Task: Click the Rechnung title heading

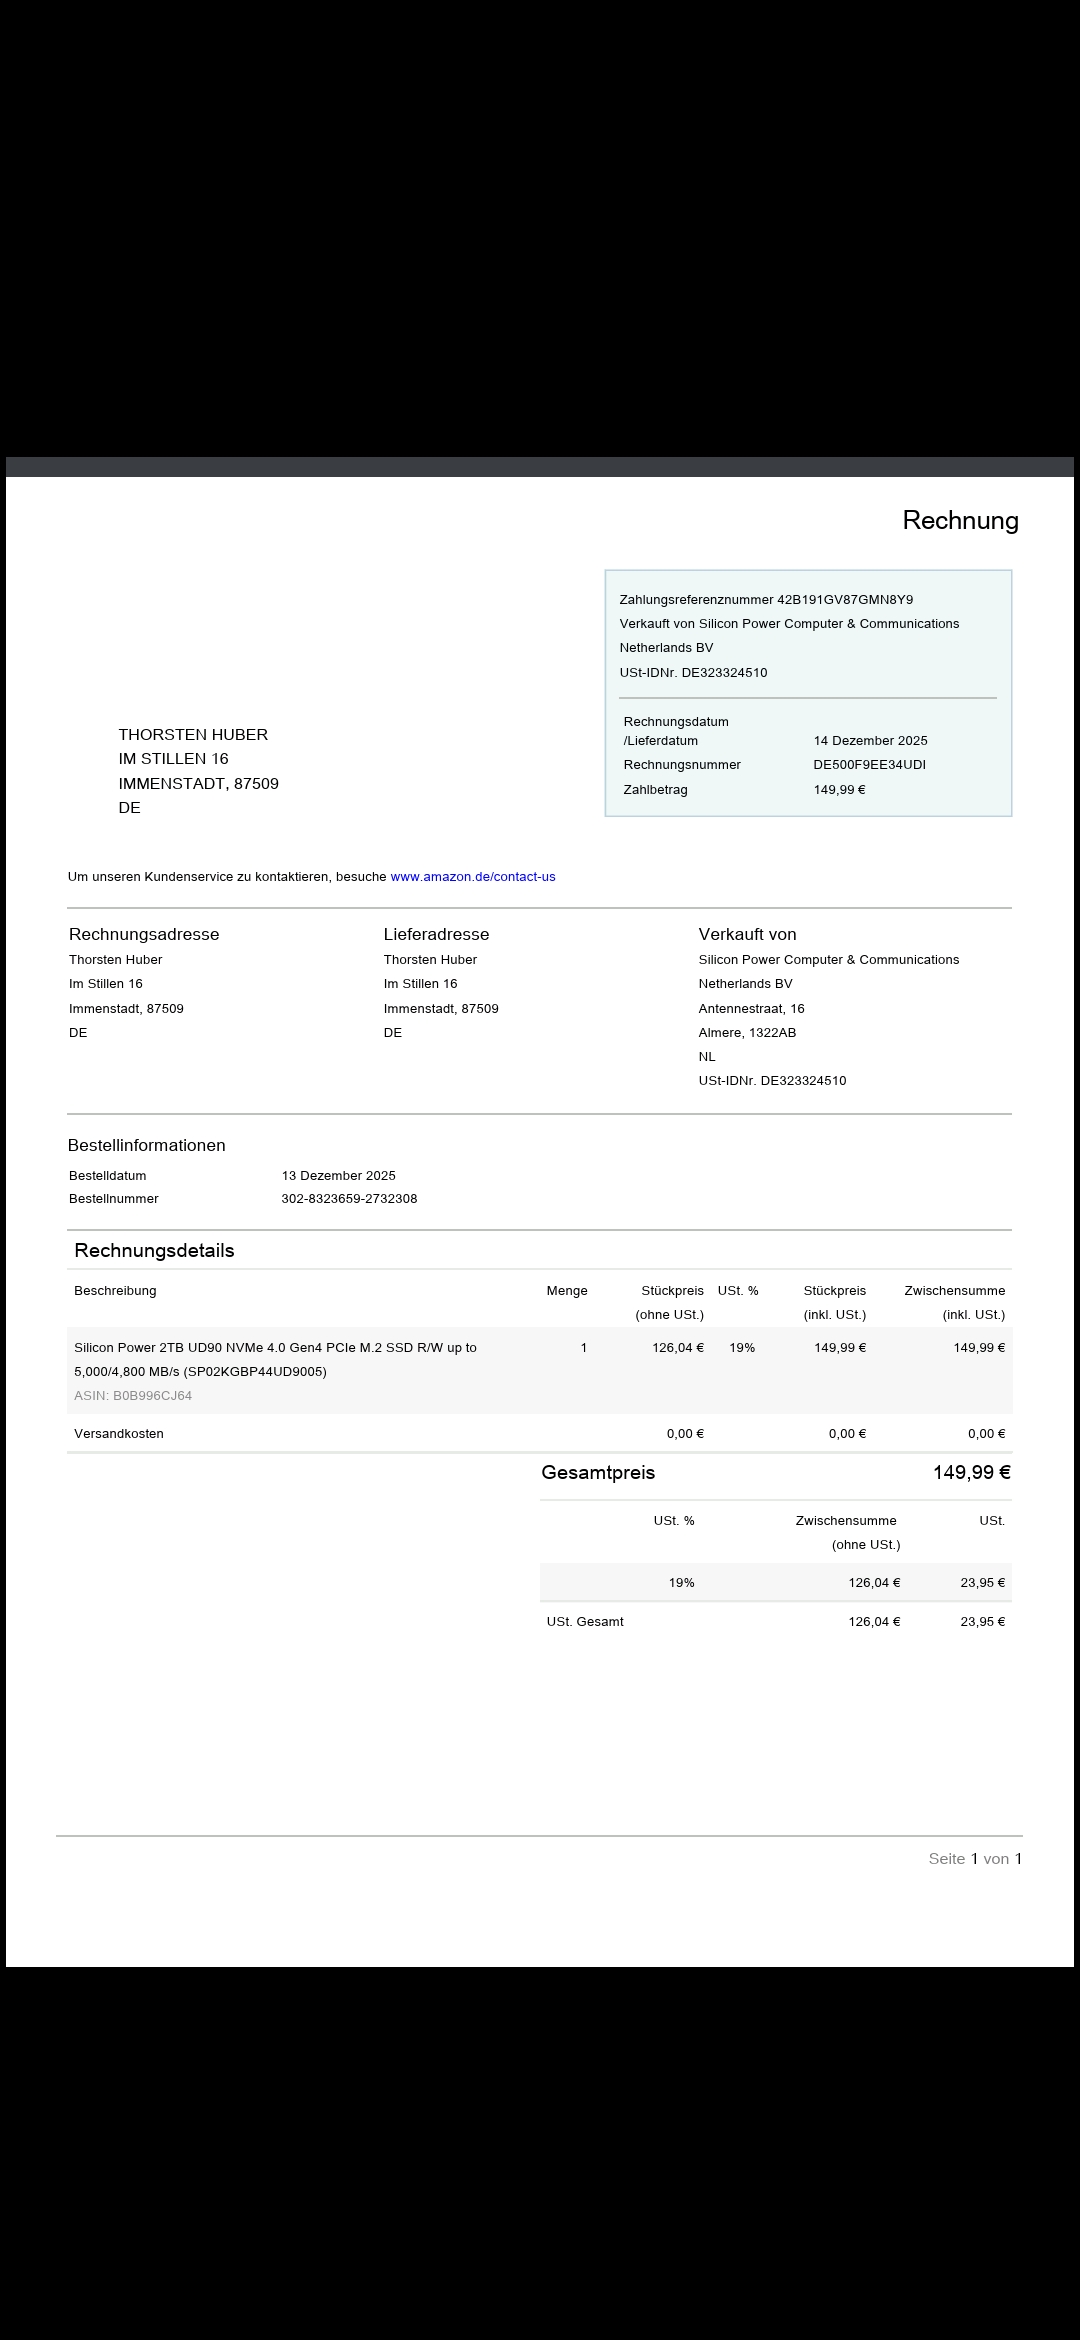Action: (960, 520)
